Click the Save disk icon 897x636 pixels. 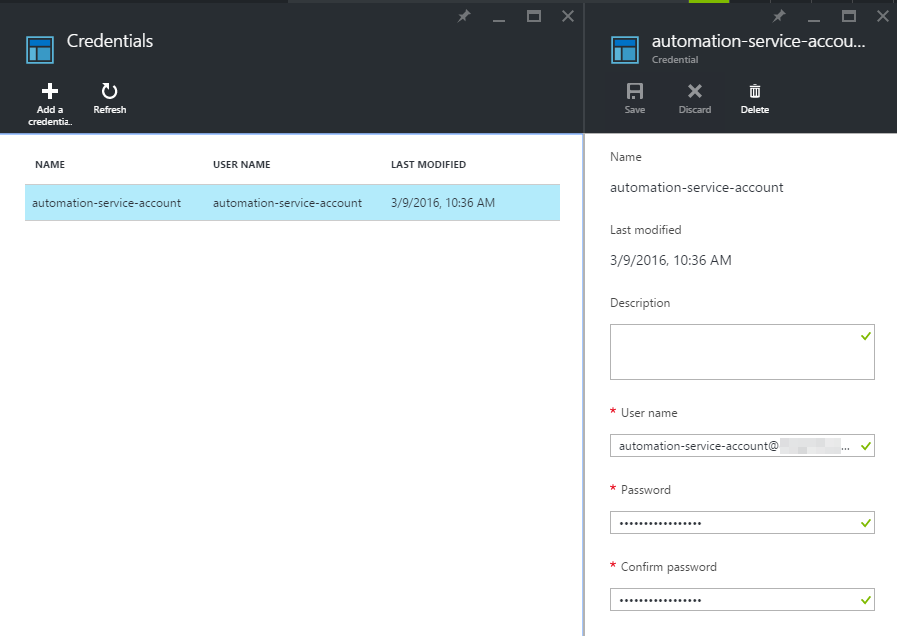634,92
